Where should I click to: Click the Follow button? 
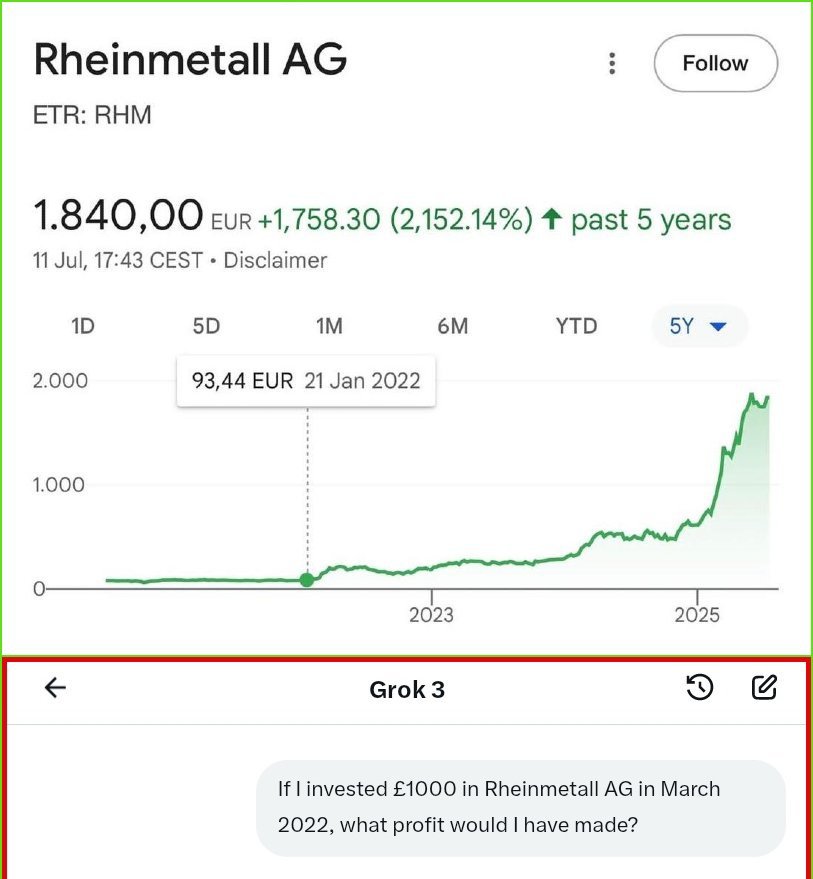[715, 63]
